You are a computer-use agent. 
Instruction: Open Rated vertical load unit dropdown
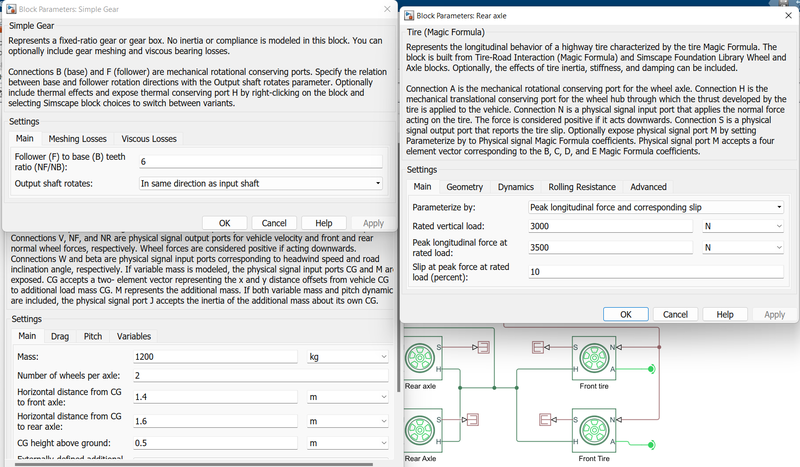[742, 226]
